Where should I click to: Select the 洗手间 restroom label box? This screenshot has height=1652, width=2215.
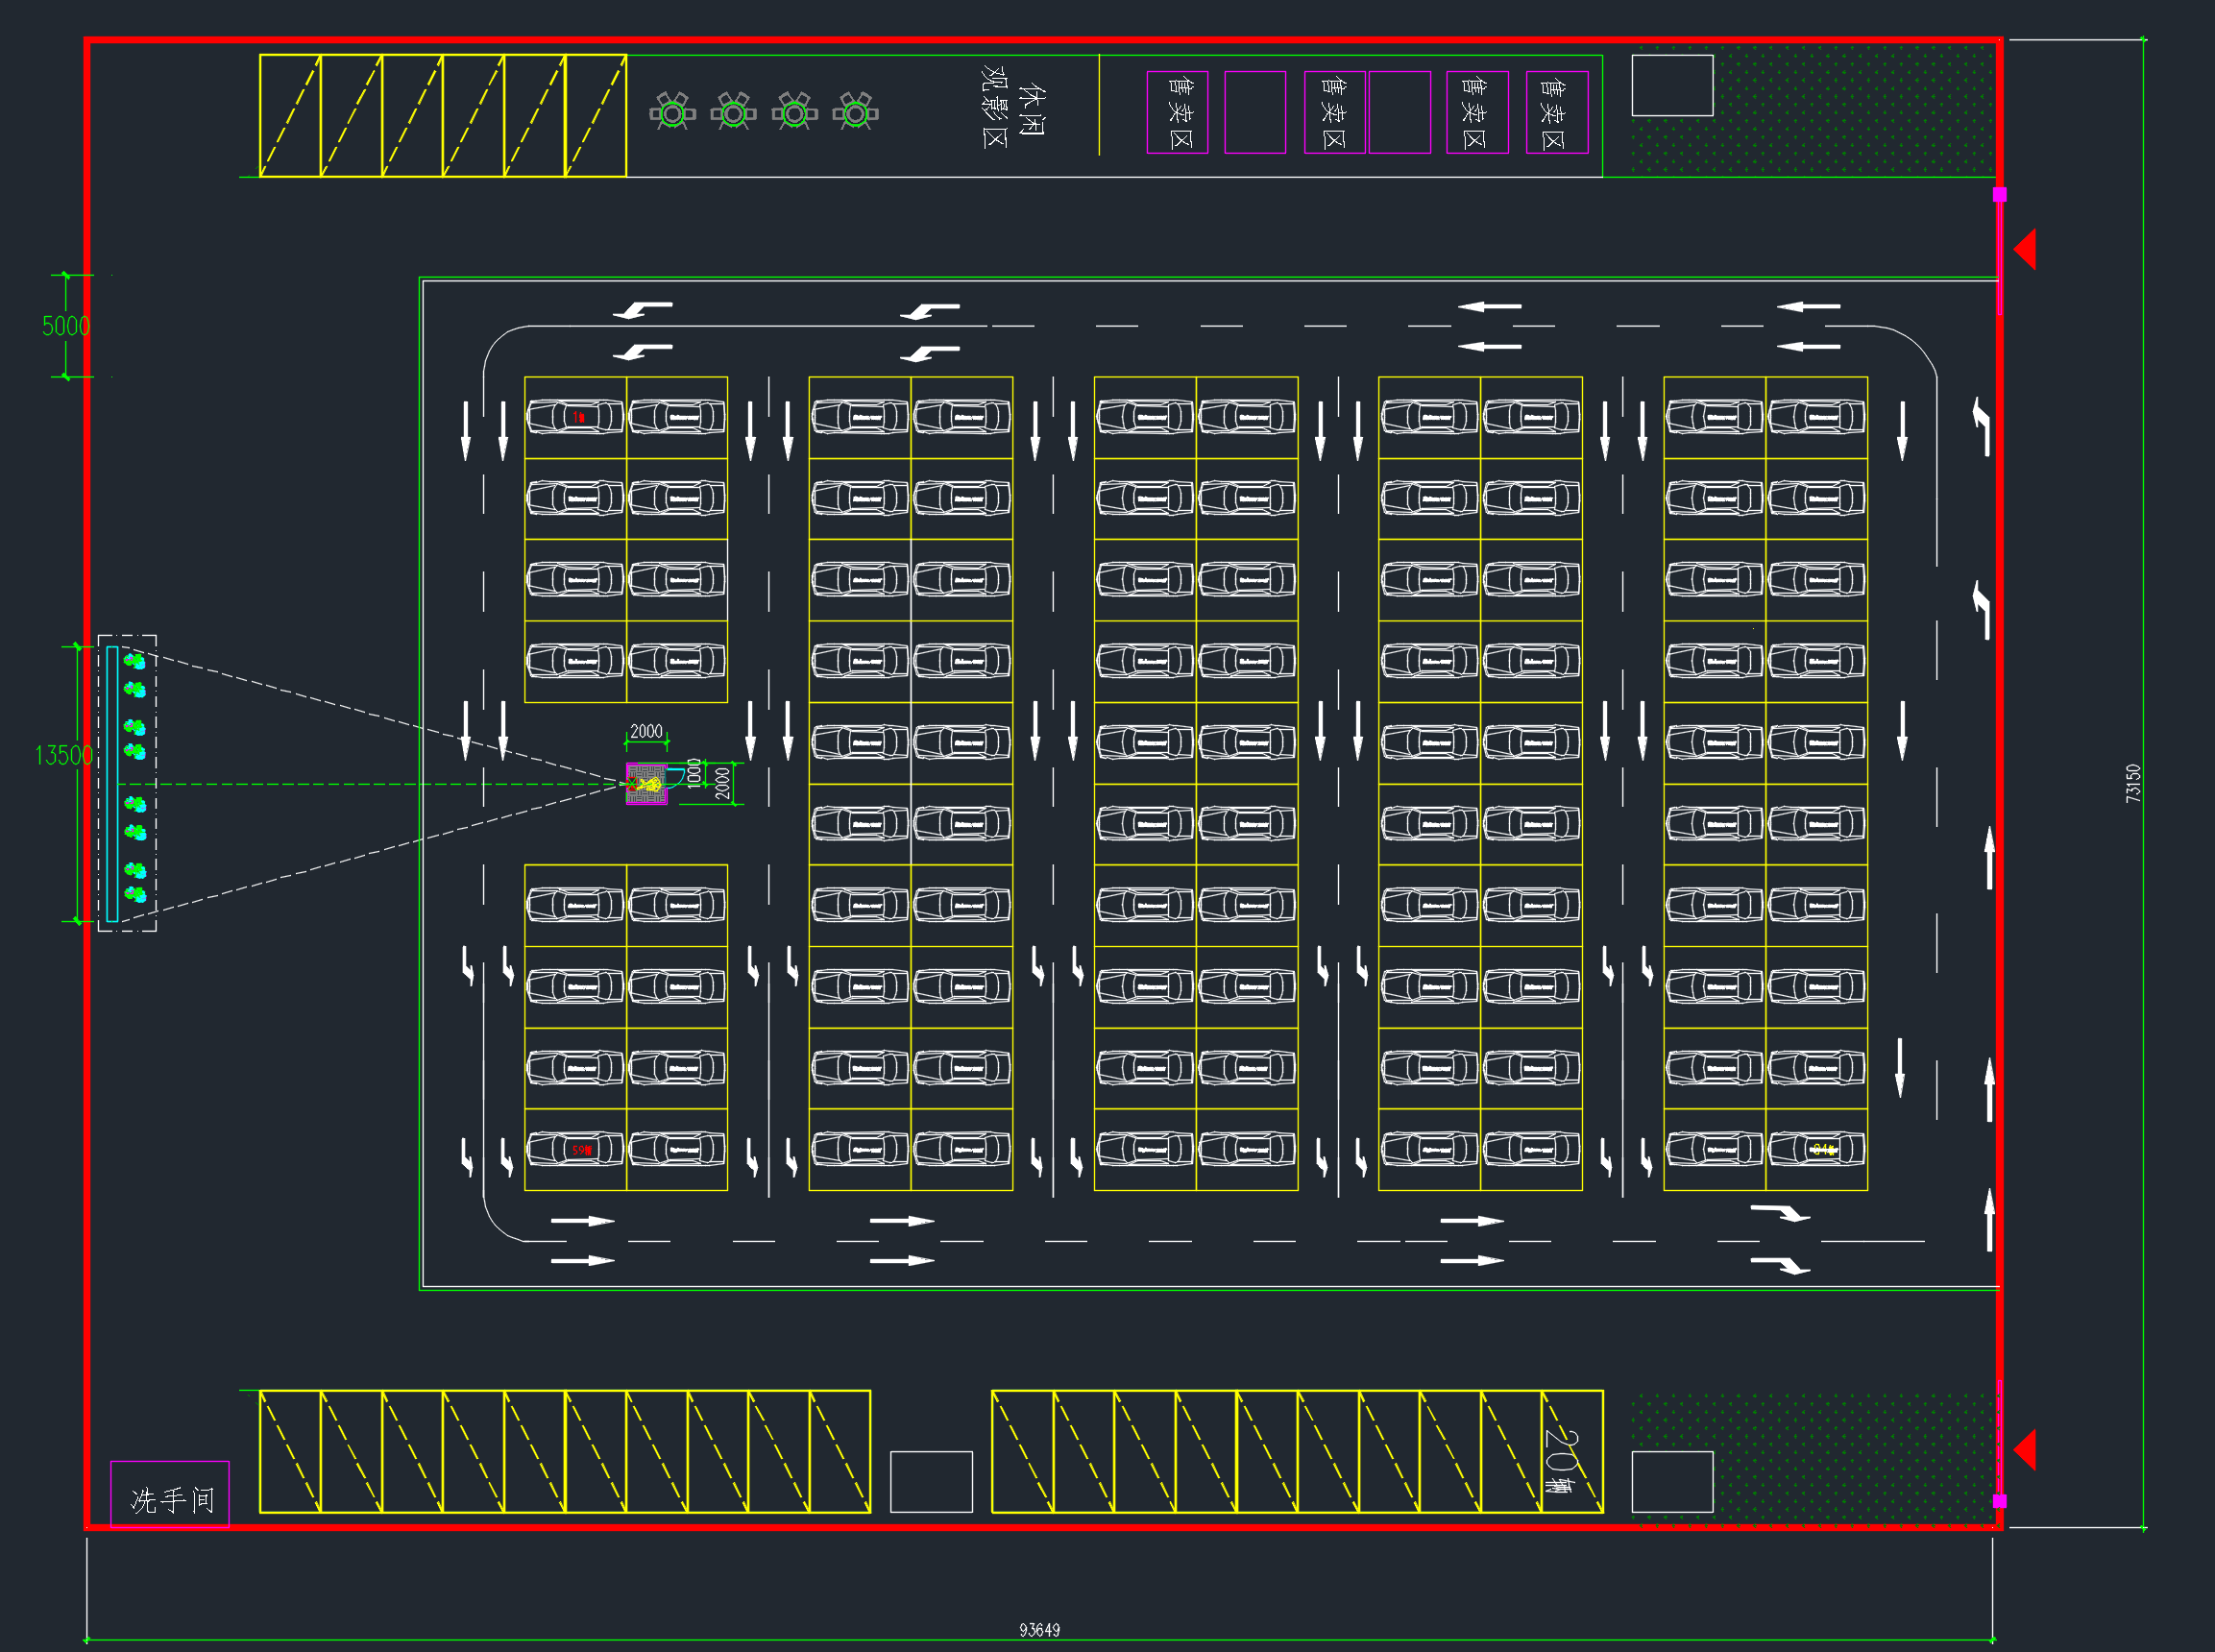pos(170,1494)
